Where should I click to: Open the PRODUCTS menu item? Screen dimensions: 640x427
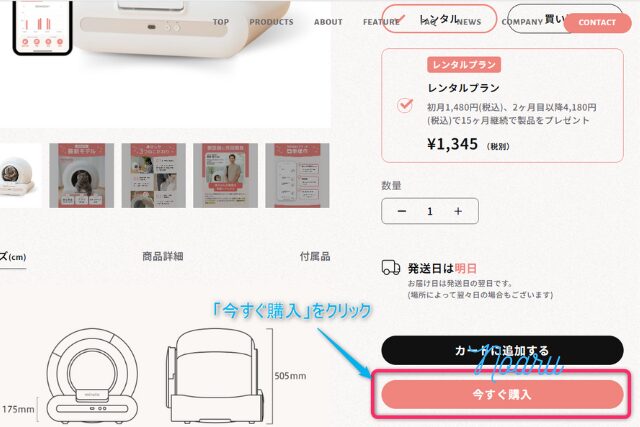coord(271,22)
